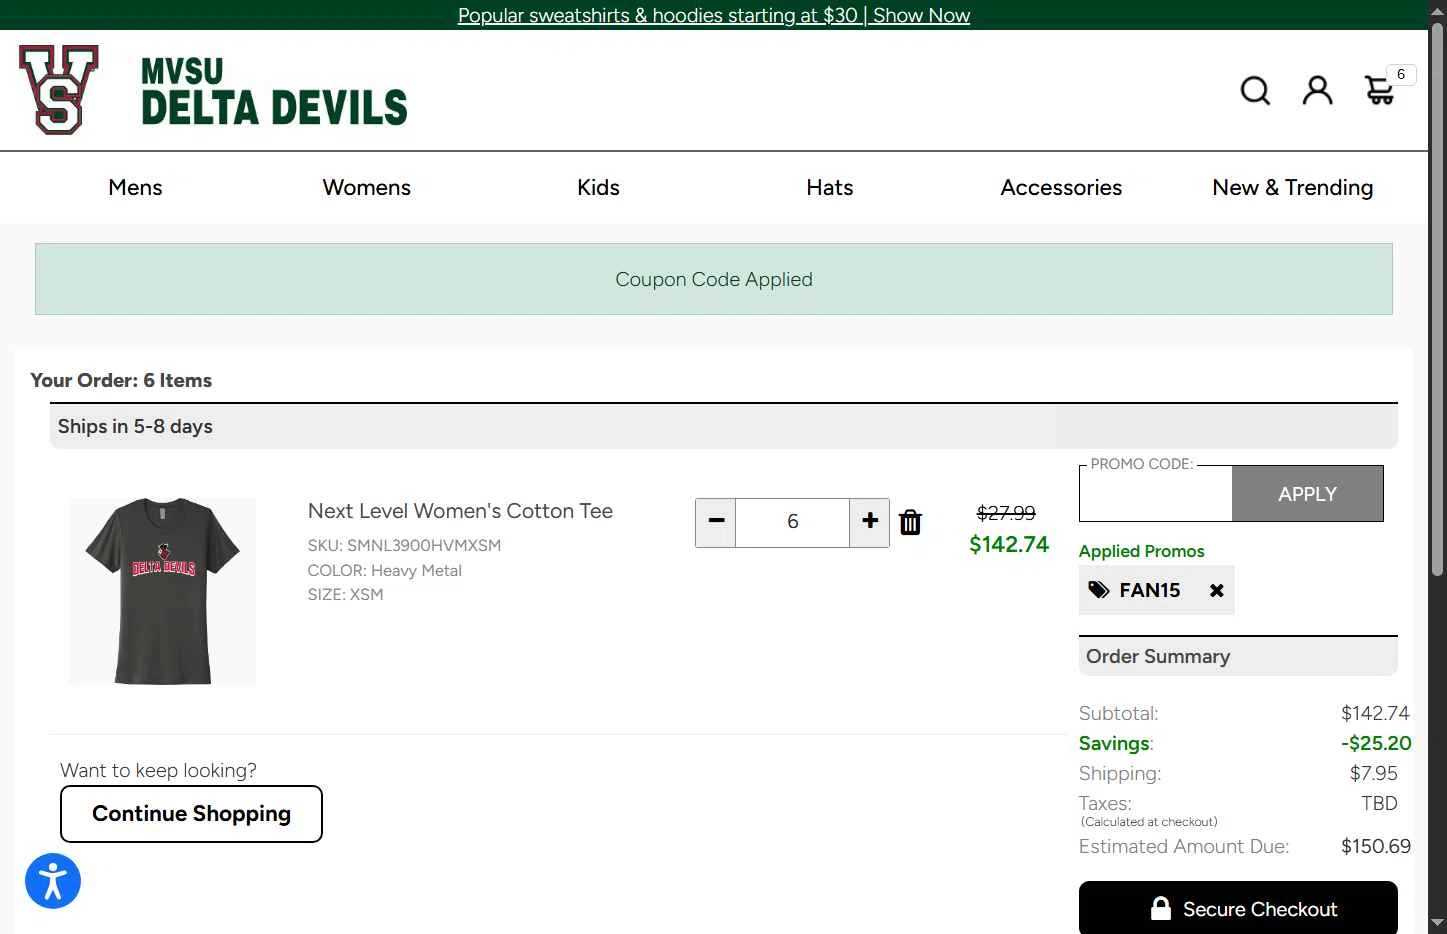The height and width of the screenshot is (934, 1447).
Task: Click the Order Summary heading
Action: 1158,656
